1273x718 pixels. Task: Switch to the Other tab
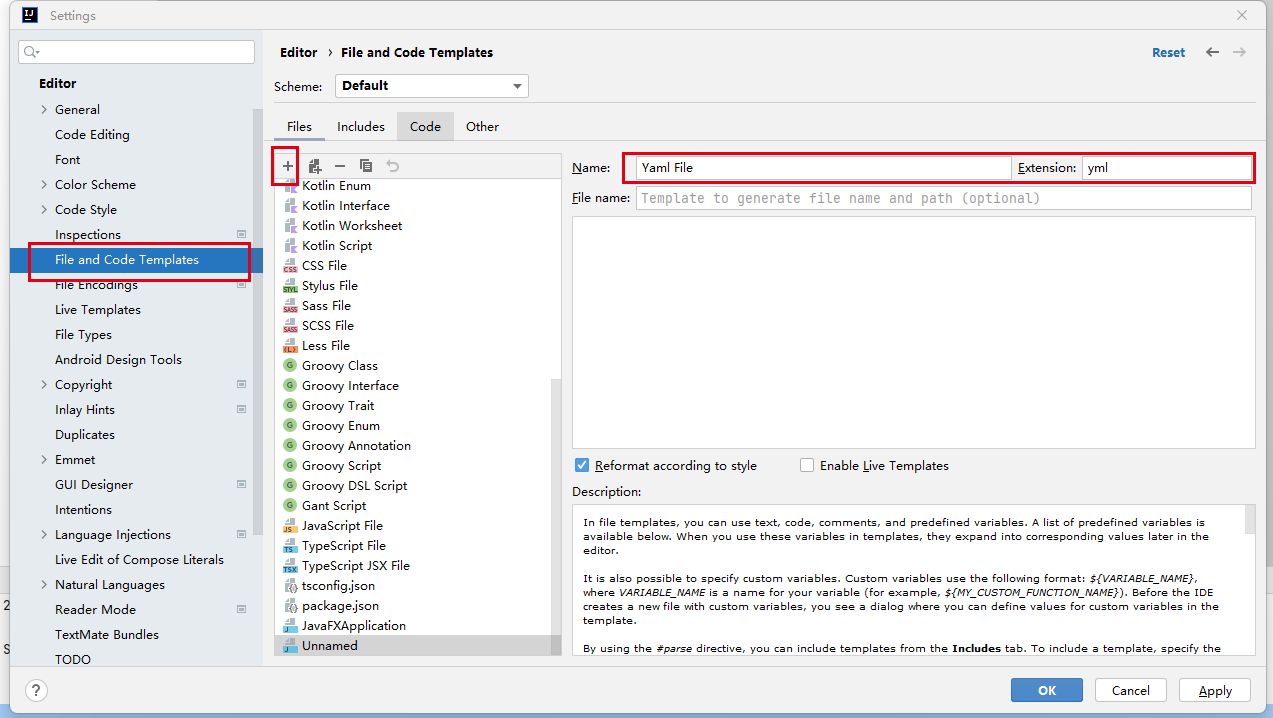coord(482,126)
